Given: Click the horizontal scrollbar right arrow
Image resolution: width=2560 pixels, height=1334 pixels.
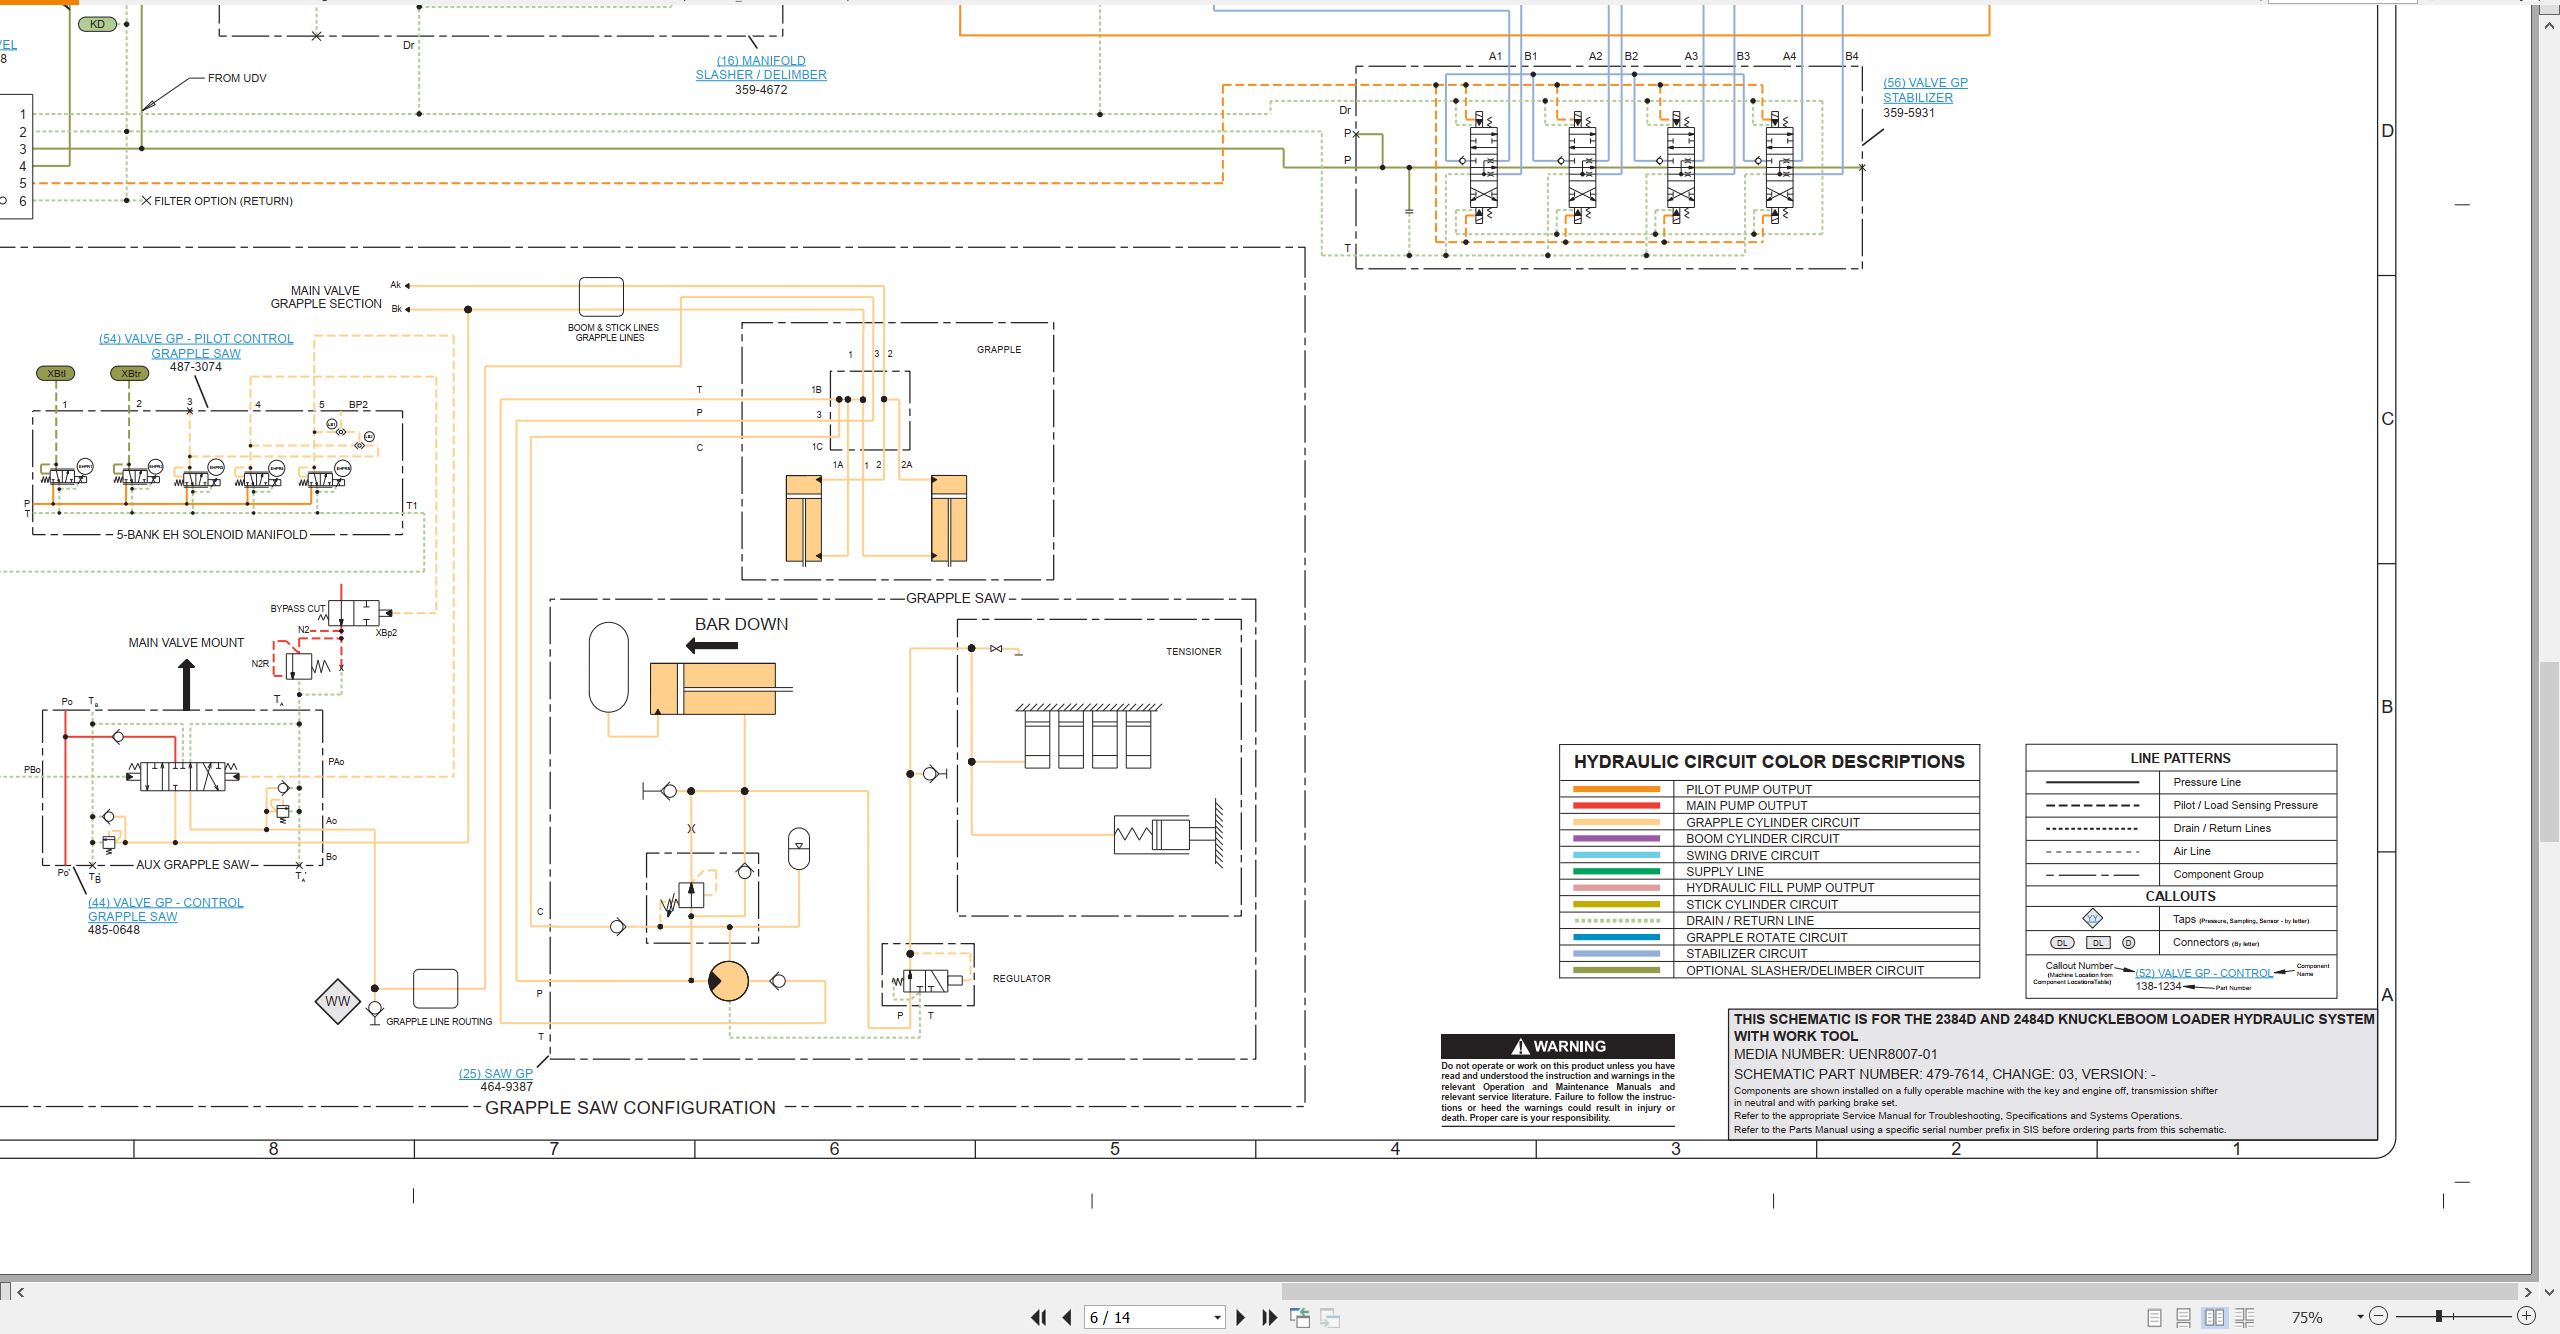Looking at the screenshot, I should click(2527, 1291).
